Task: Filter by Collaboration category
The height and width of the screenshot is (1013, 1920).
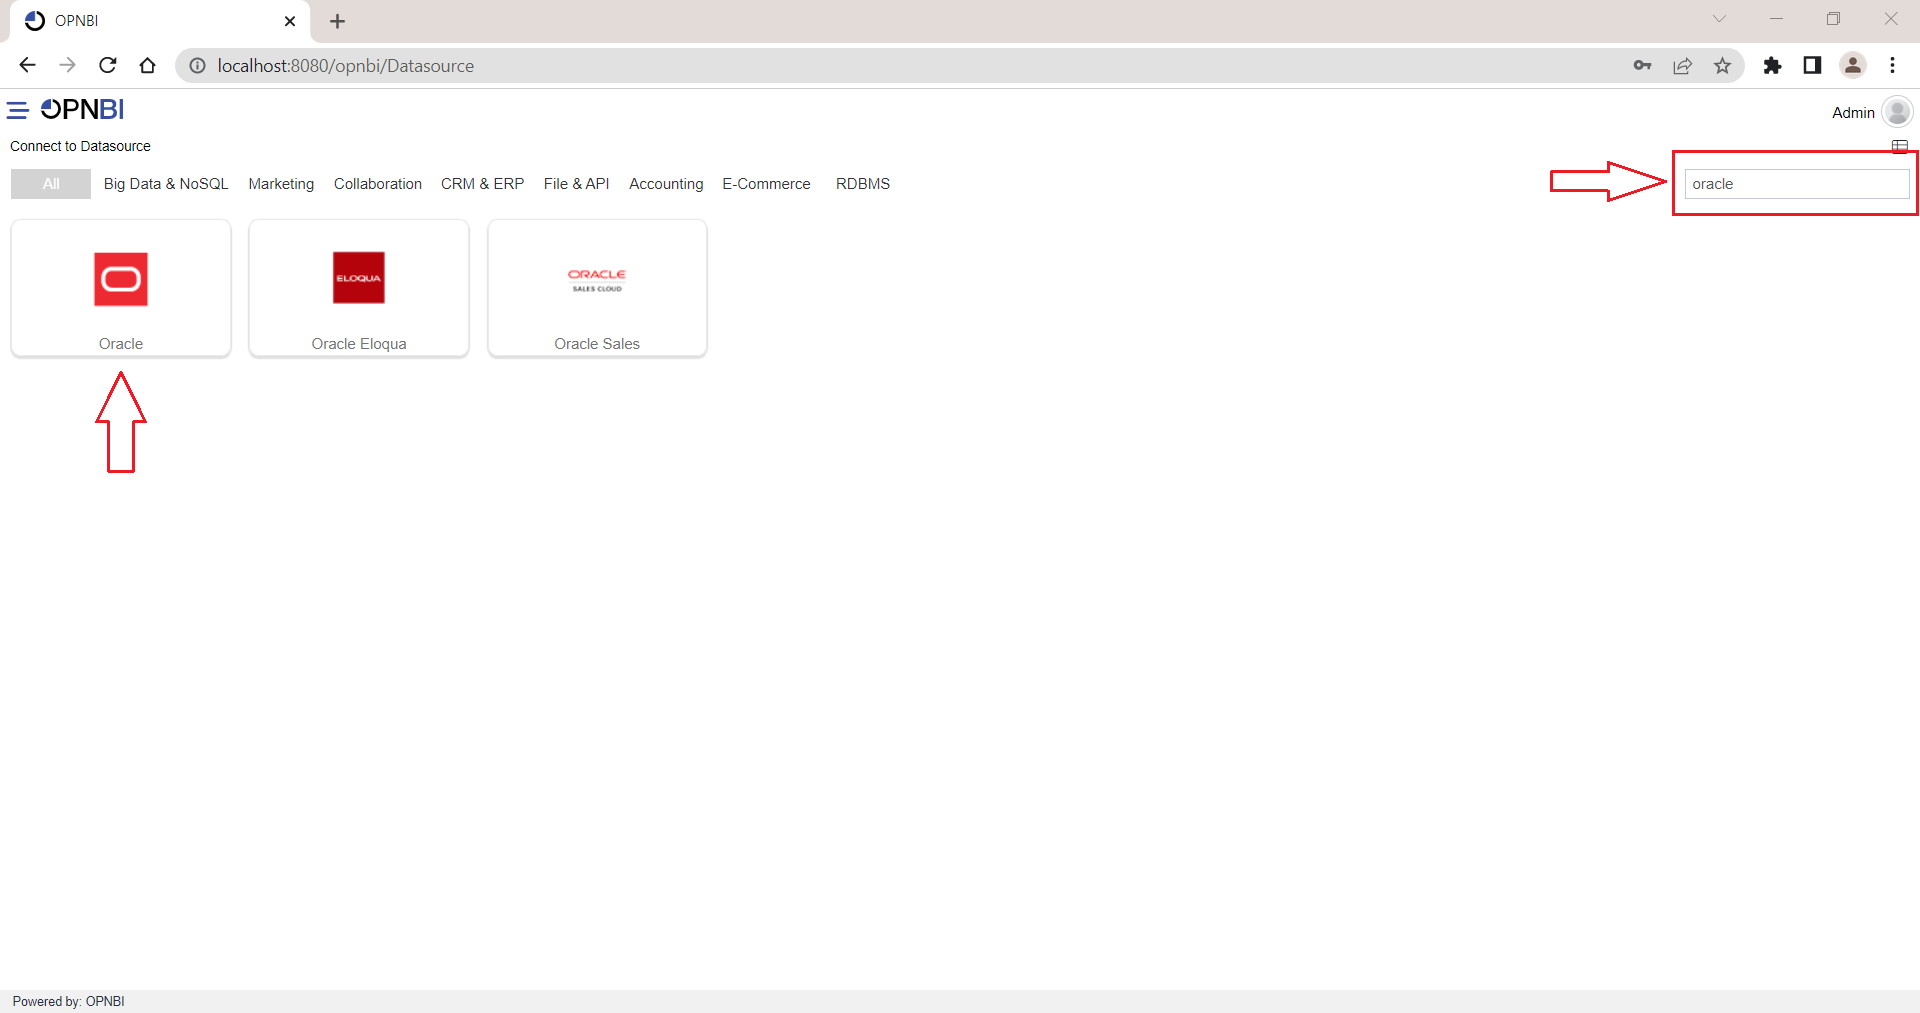Action: 378,184
